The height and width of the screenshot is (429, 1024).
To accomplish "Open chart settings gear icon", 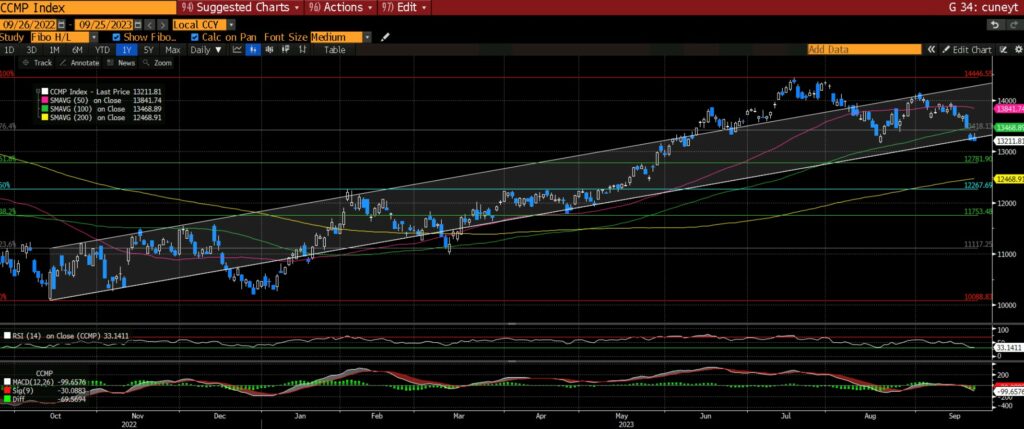I will 1016,50.
